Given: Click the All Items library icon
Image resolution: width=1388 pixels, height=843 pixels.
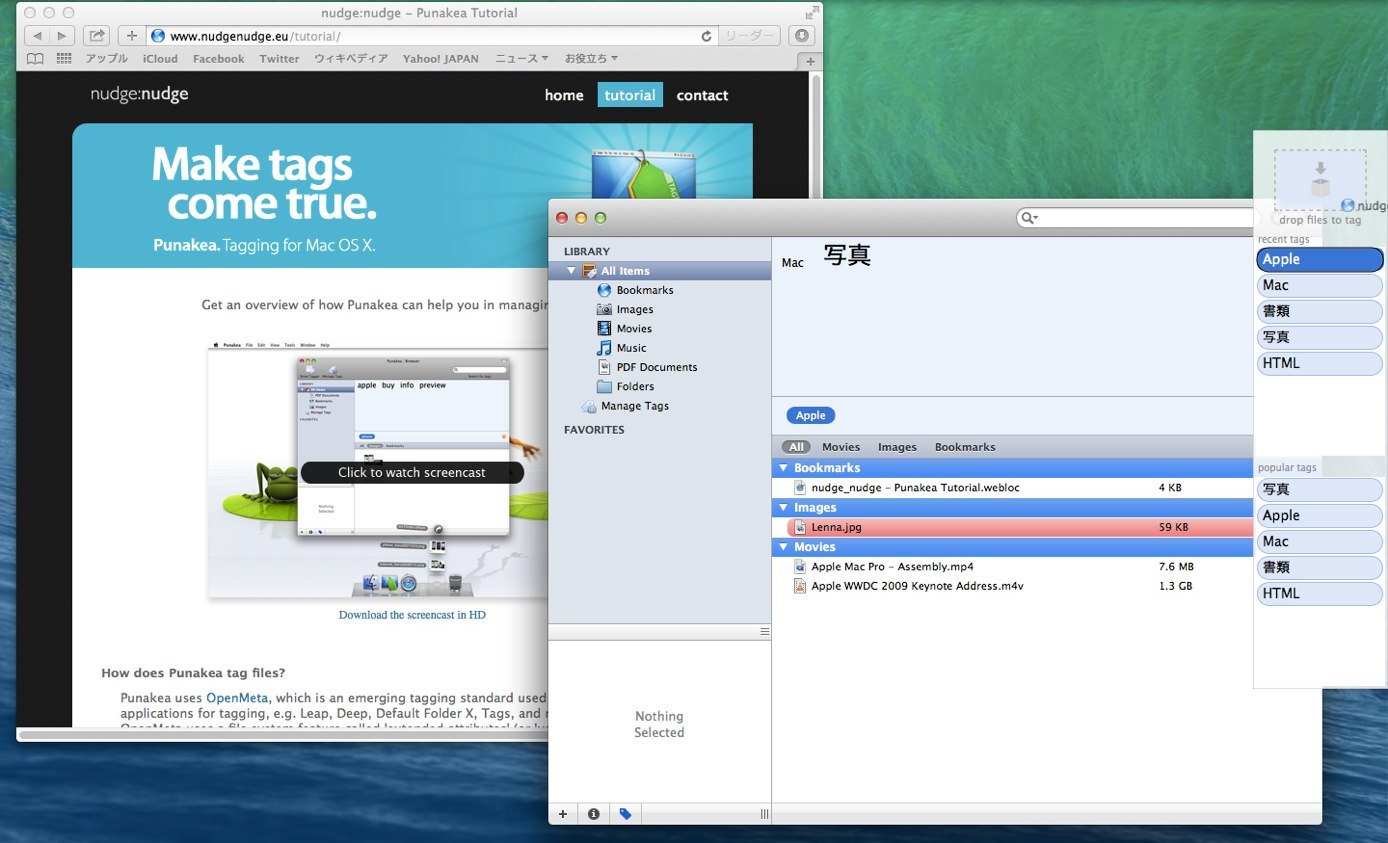Looking at the screenshot, I should 590,271.
